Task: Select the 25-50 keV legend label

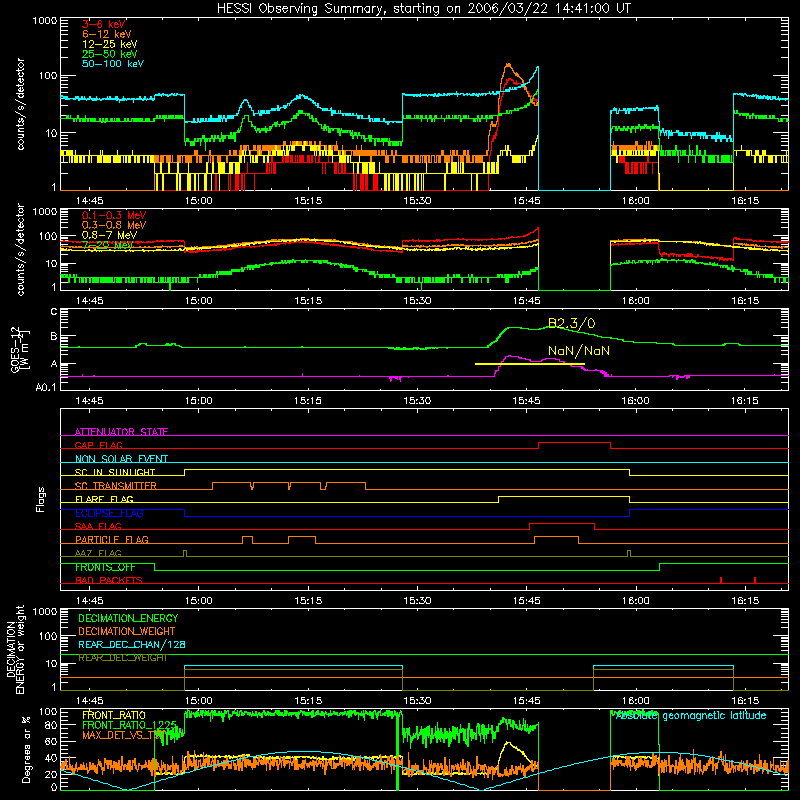Action: (x=109, y=54)
